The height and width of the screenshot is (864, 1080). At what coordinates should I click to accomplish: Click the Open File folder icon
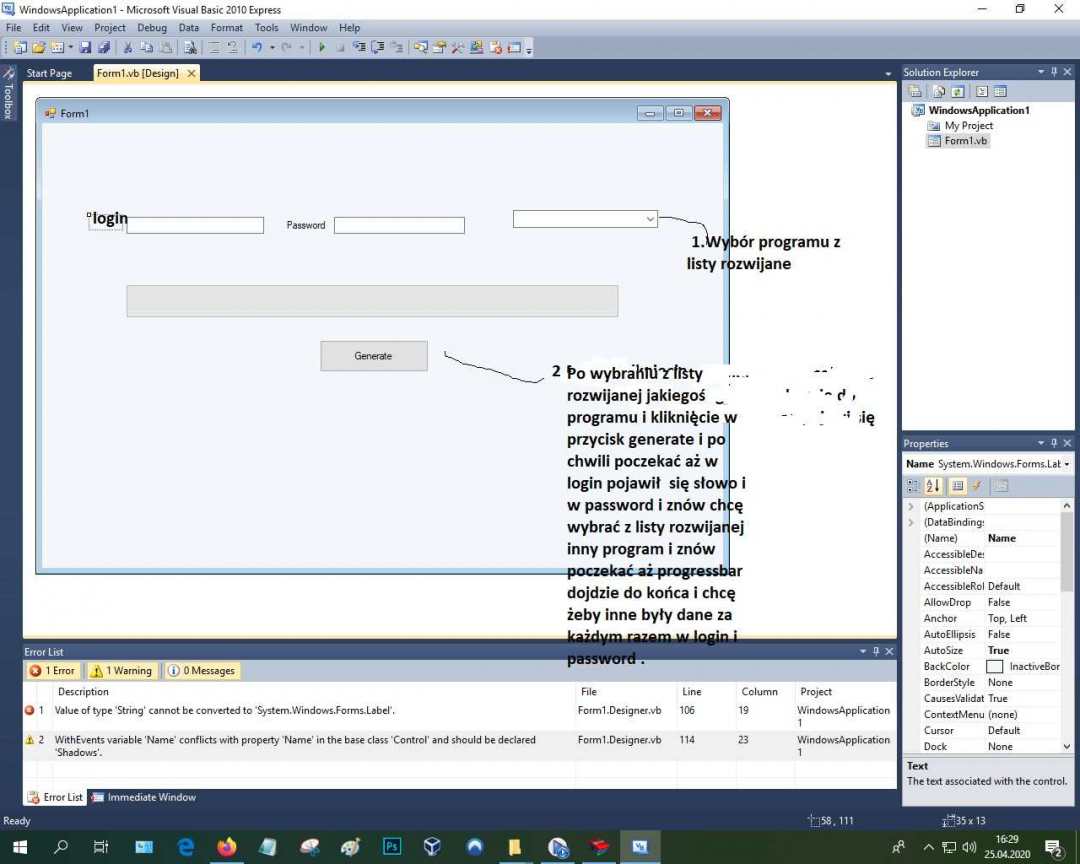coord(39,47)
